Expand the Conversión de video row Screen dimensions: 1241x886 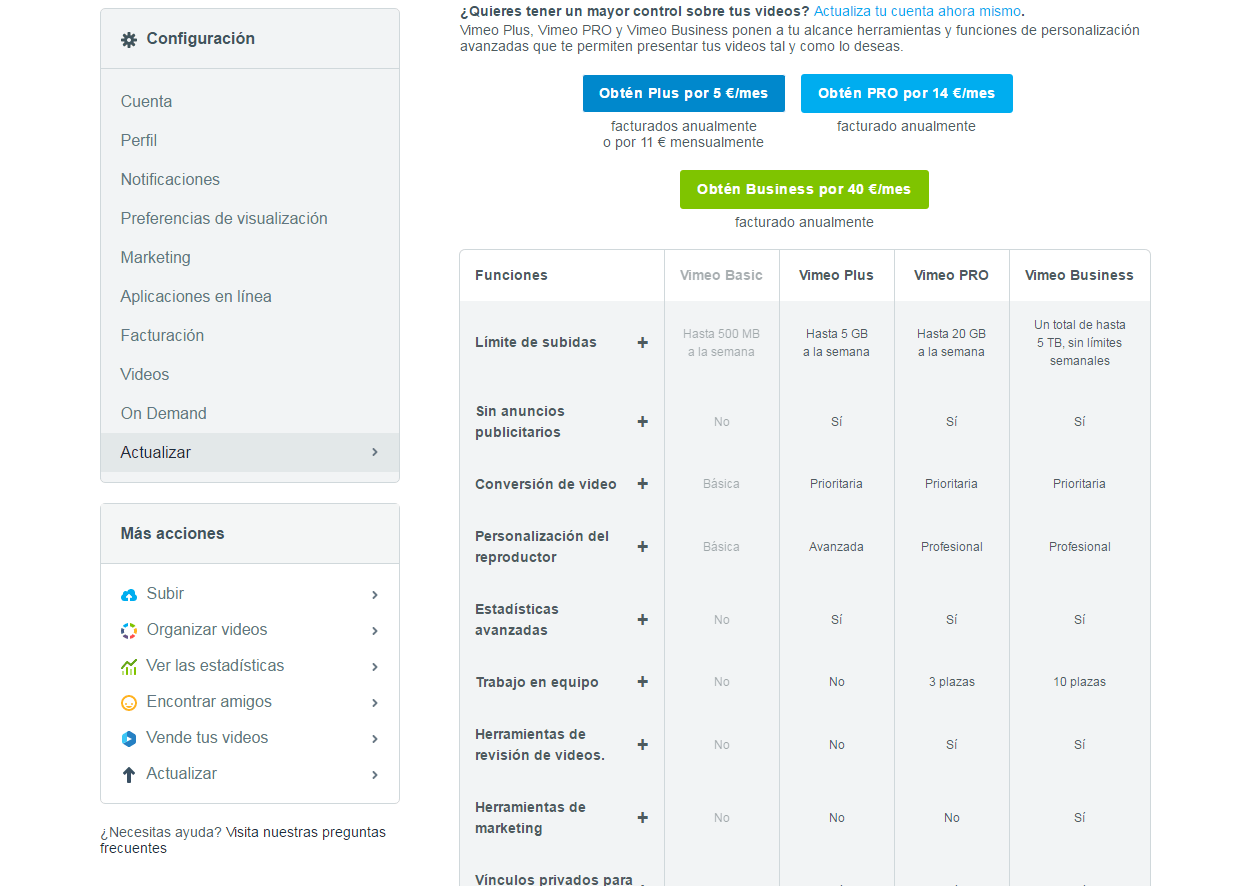coord(643,484)
